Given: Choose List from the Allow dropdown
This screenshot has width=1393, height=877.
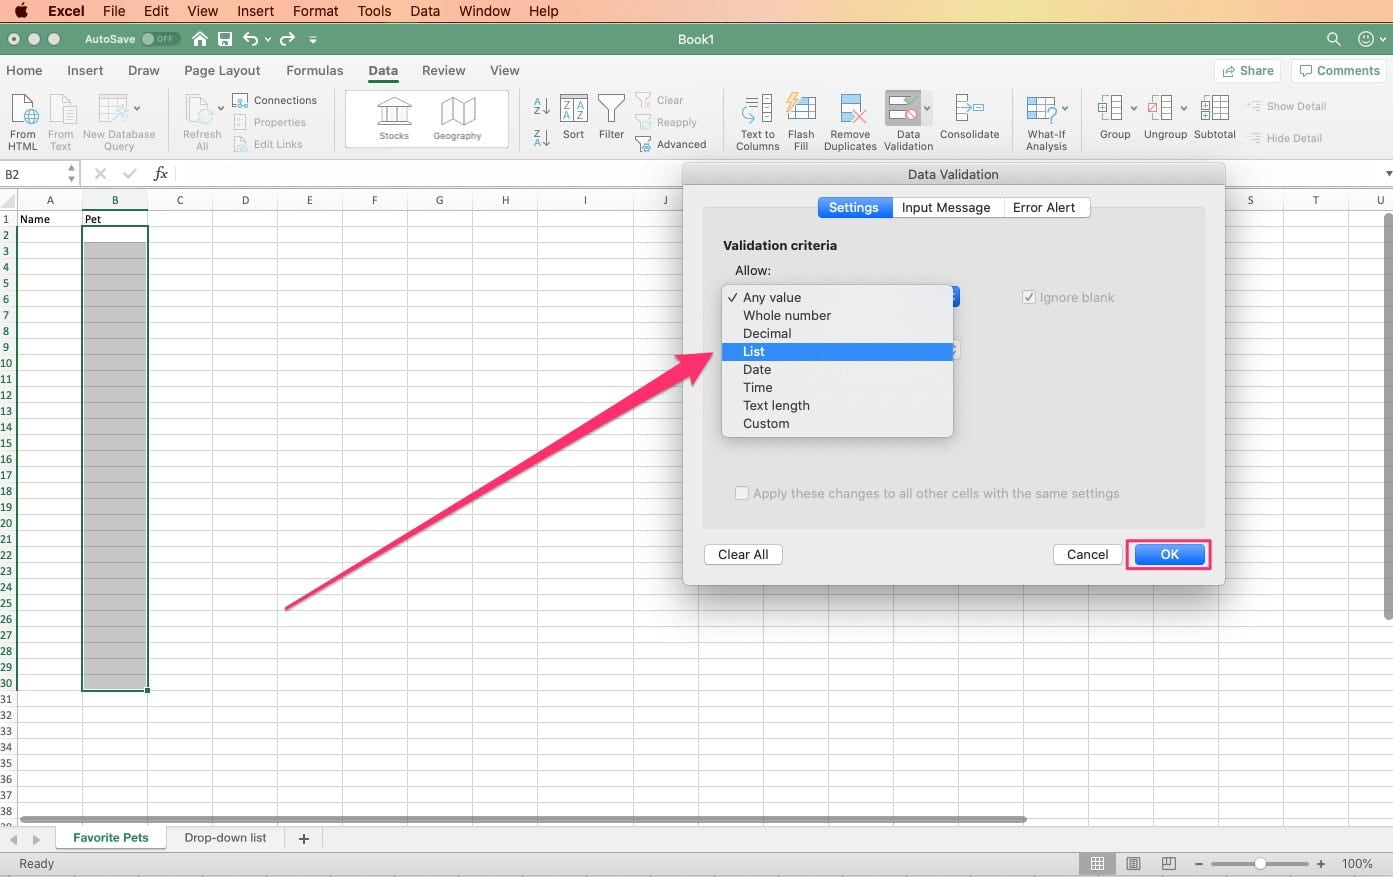Looking at the screenshot, I should click(838, 352).
